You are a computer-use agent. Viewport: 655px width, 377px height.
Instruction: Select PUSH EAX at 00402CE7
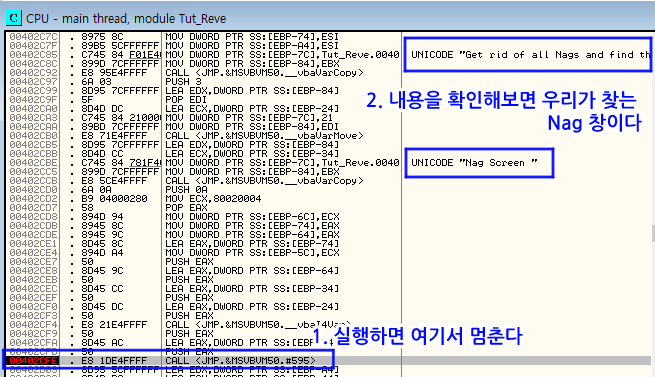click(189, 262)
